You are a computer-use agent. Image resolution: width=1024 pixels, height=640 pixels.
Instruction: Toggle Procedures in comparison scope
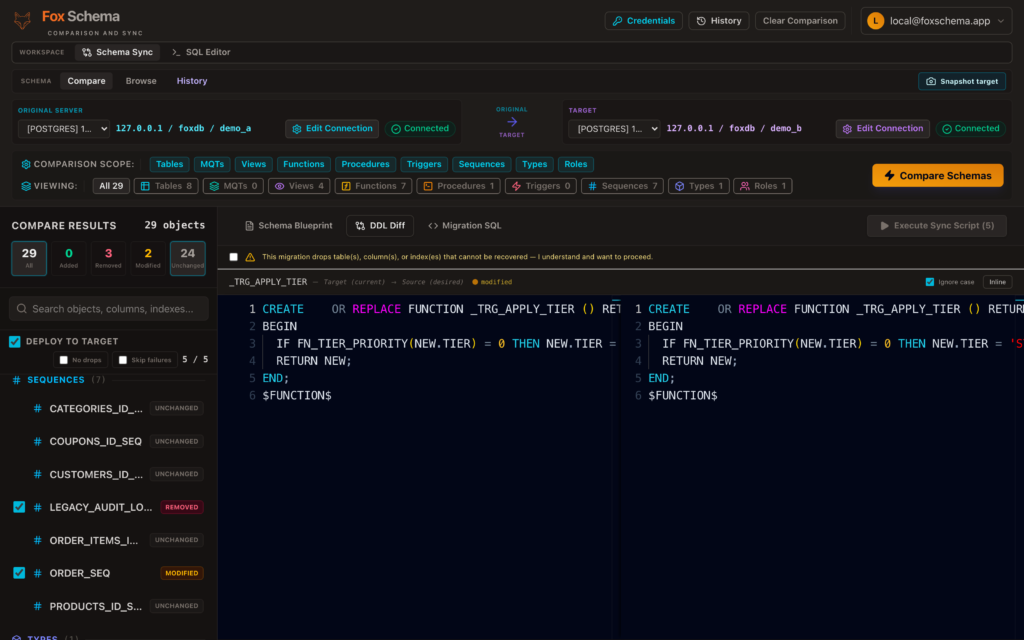point(365,165)
